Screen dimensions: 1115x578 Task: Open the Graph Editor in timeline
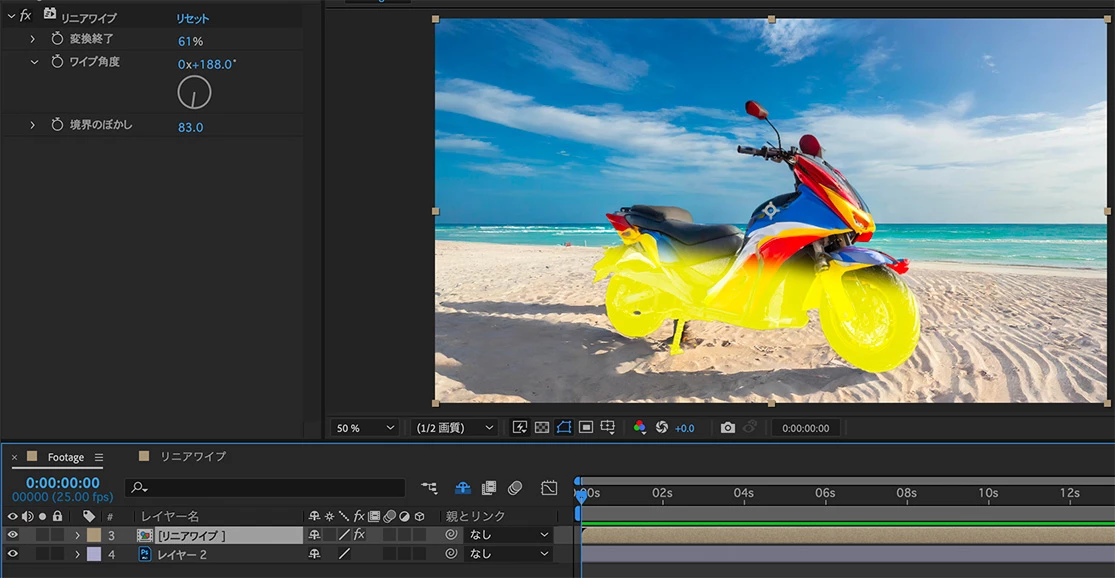pyautogui.click(x=549, y=488)
